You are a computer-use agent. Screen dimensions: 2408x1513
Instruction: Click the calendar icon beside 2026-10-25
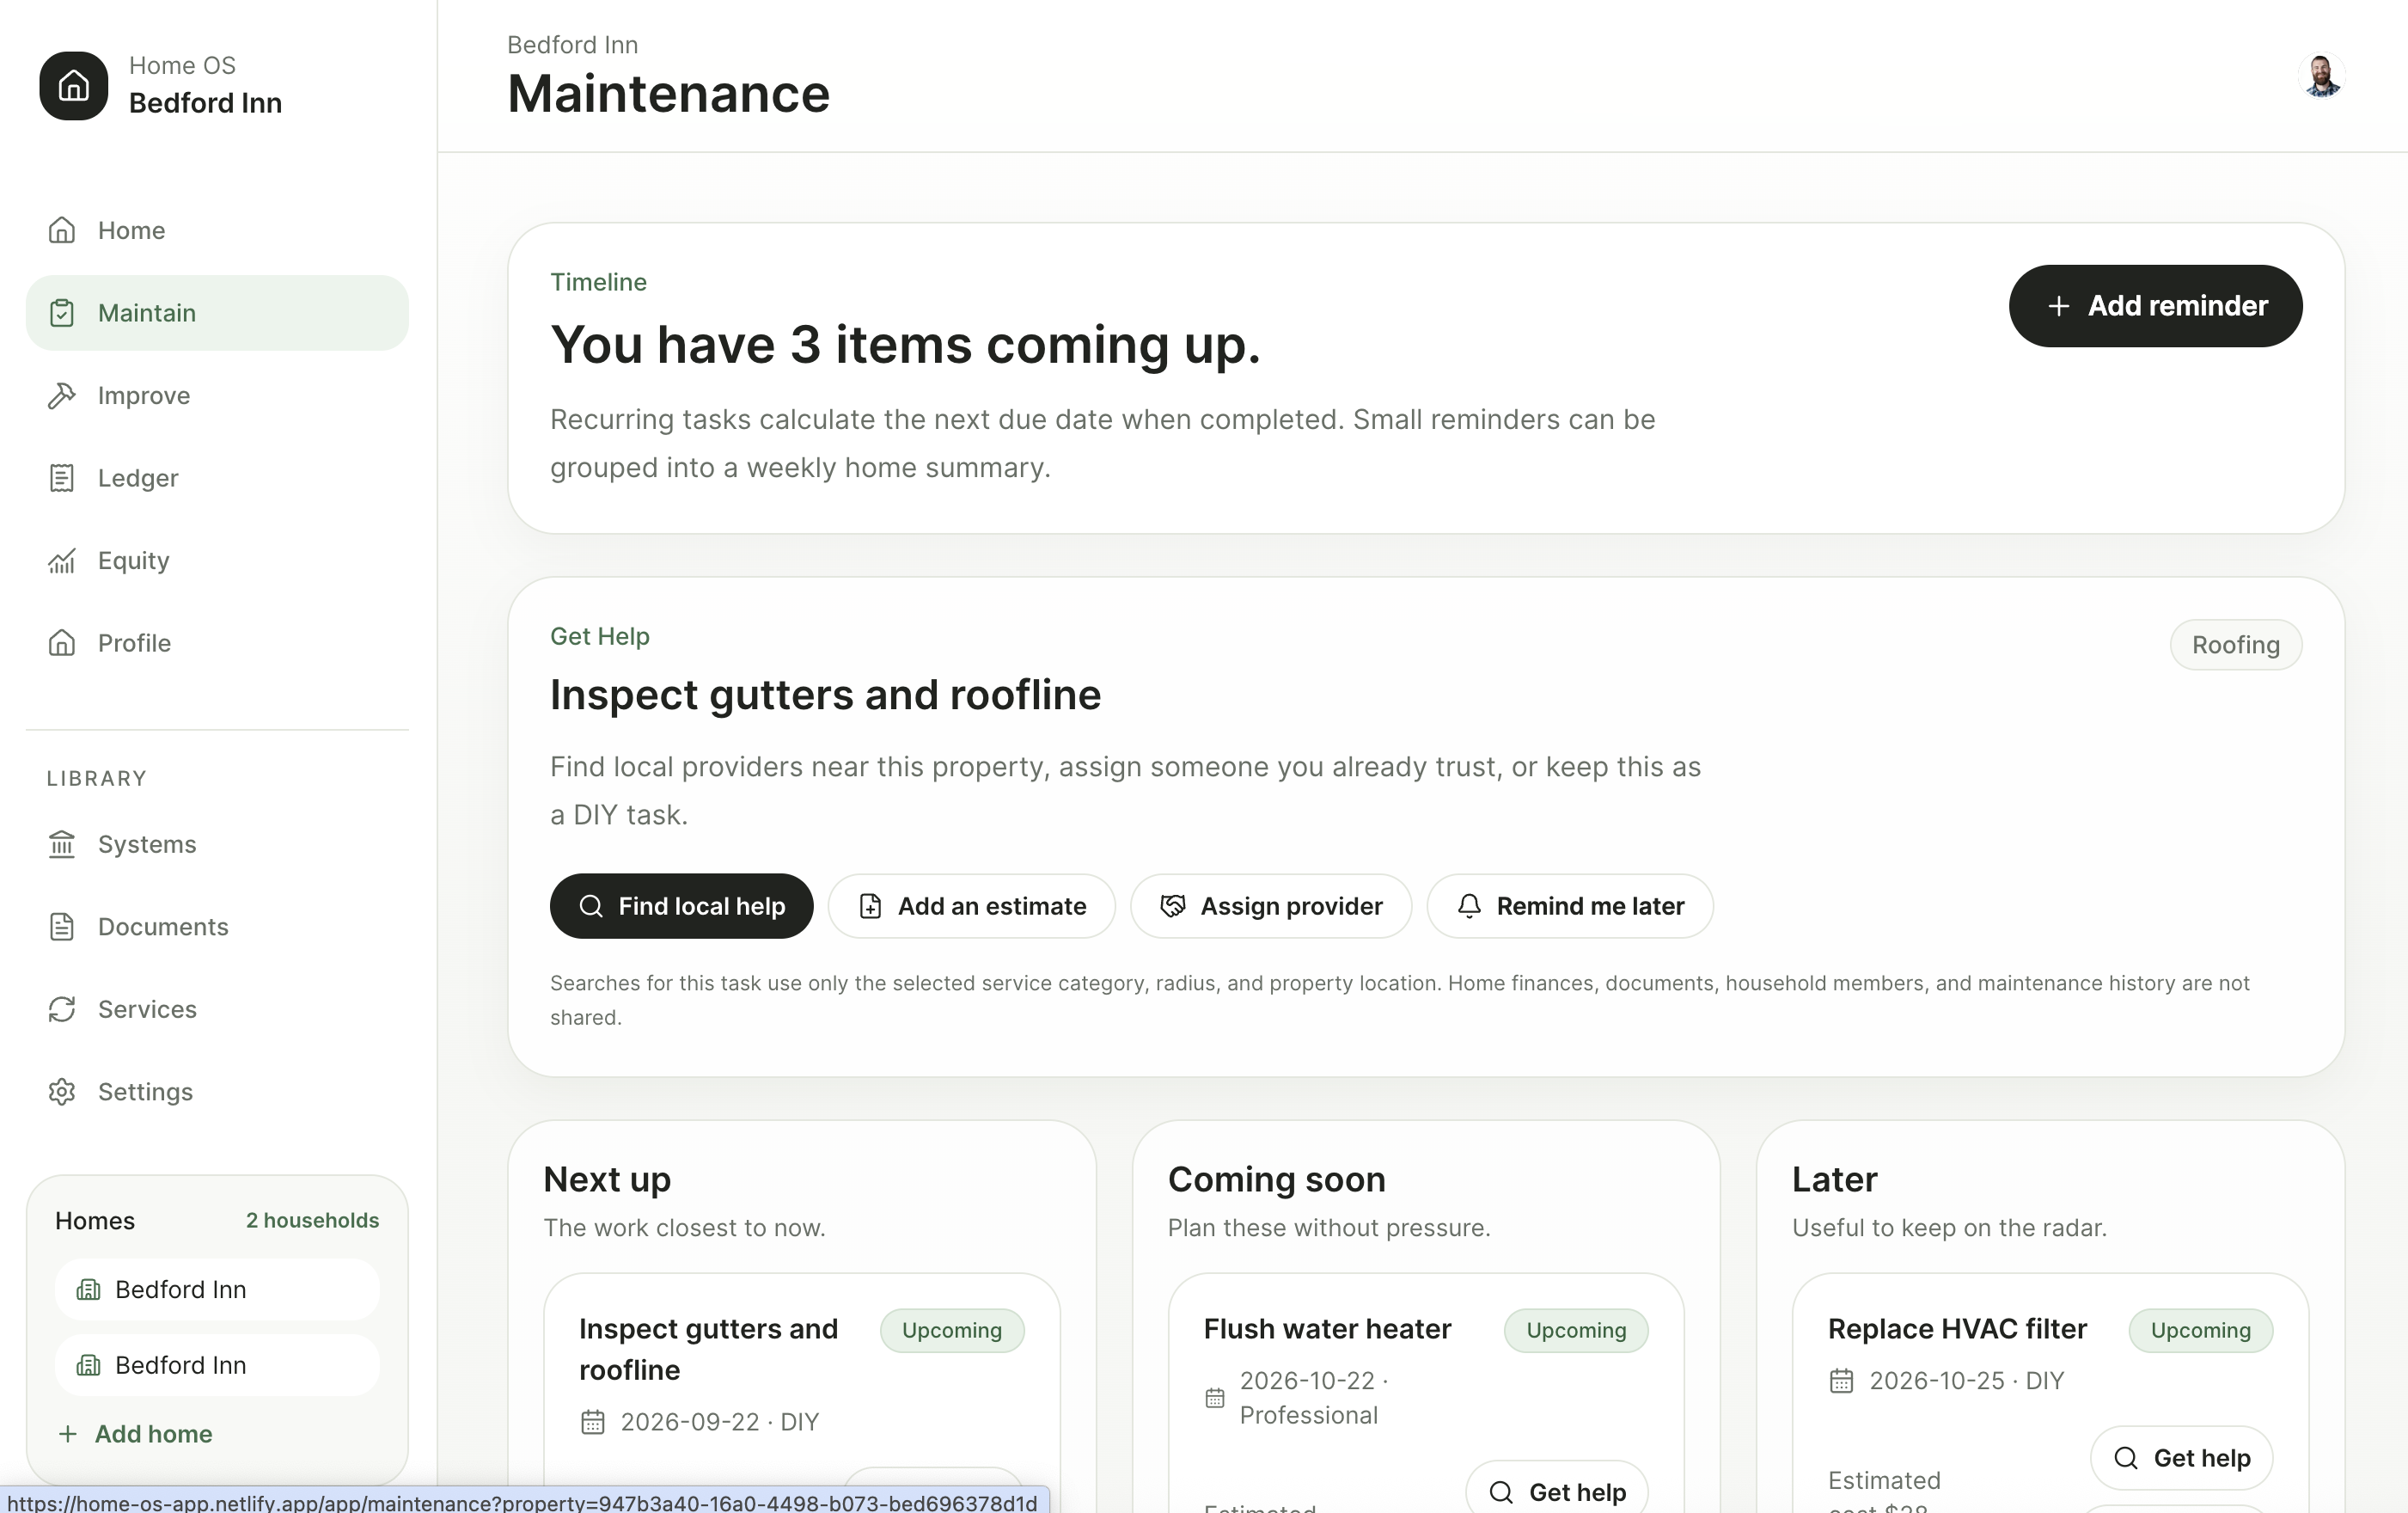tap(1841, 1381)
